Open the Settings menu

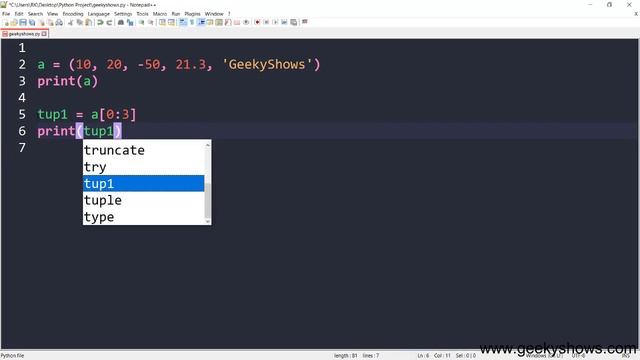123,14
